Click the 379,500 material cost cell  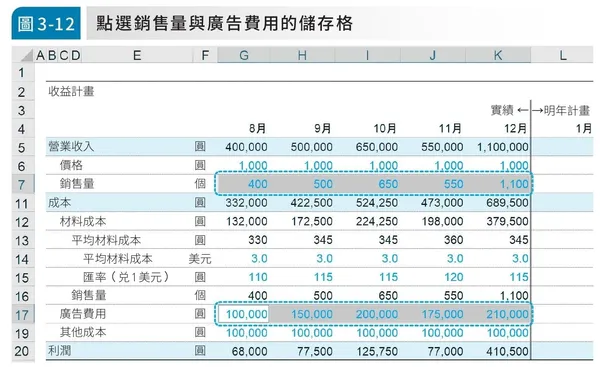tap(507, 222)
